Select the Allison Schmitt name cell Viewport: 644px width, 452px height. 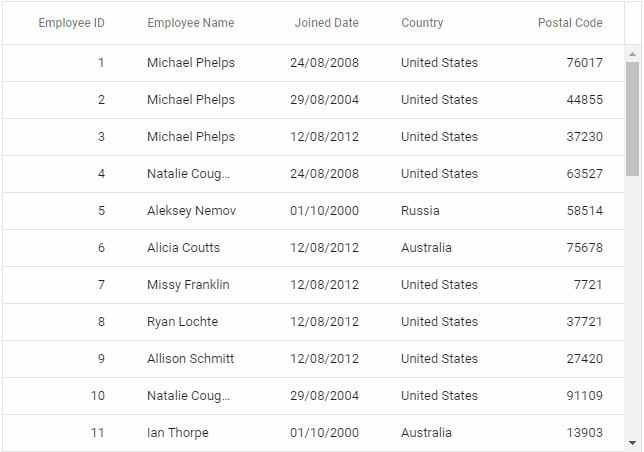coord(190,359)
